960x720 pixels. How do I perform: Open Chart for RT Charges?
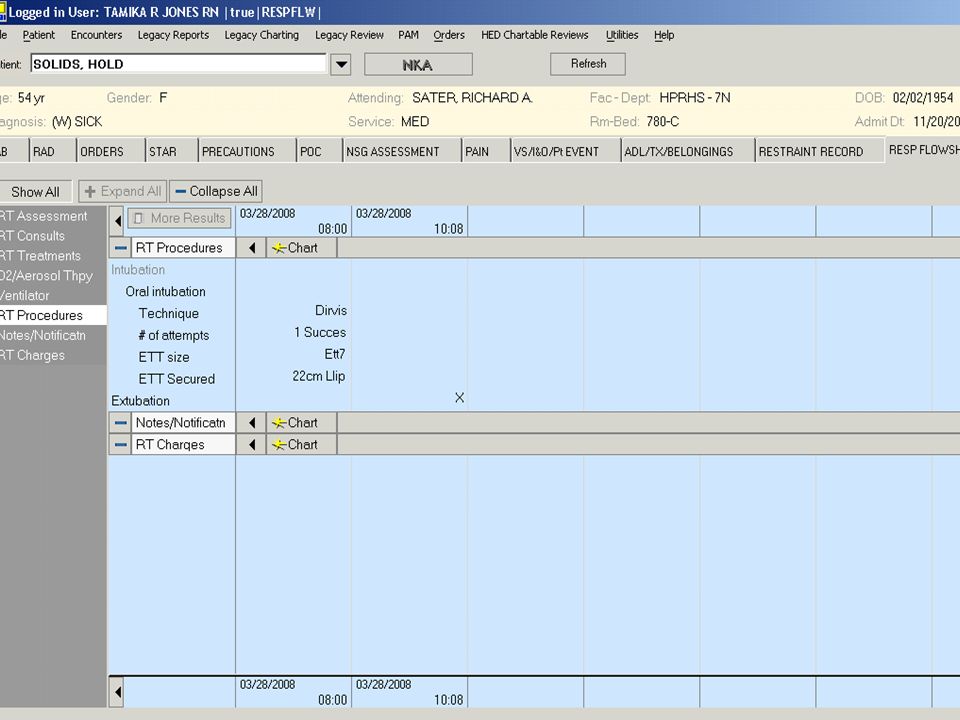coord(302,445)
